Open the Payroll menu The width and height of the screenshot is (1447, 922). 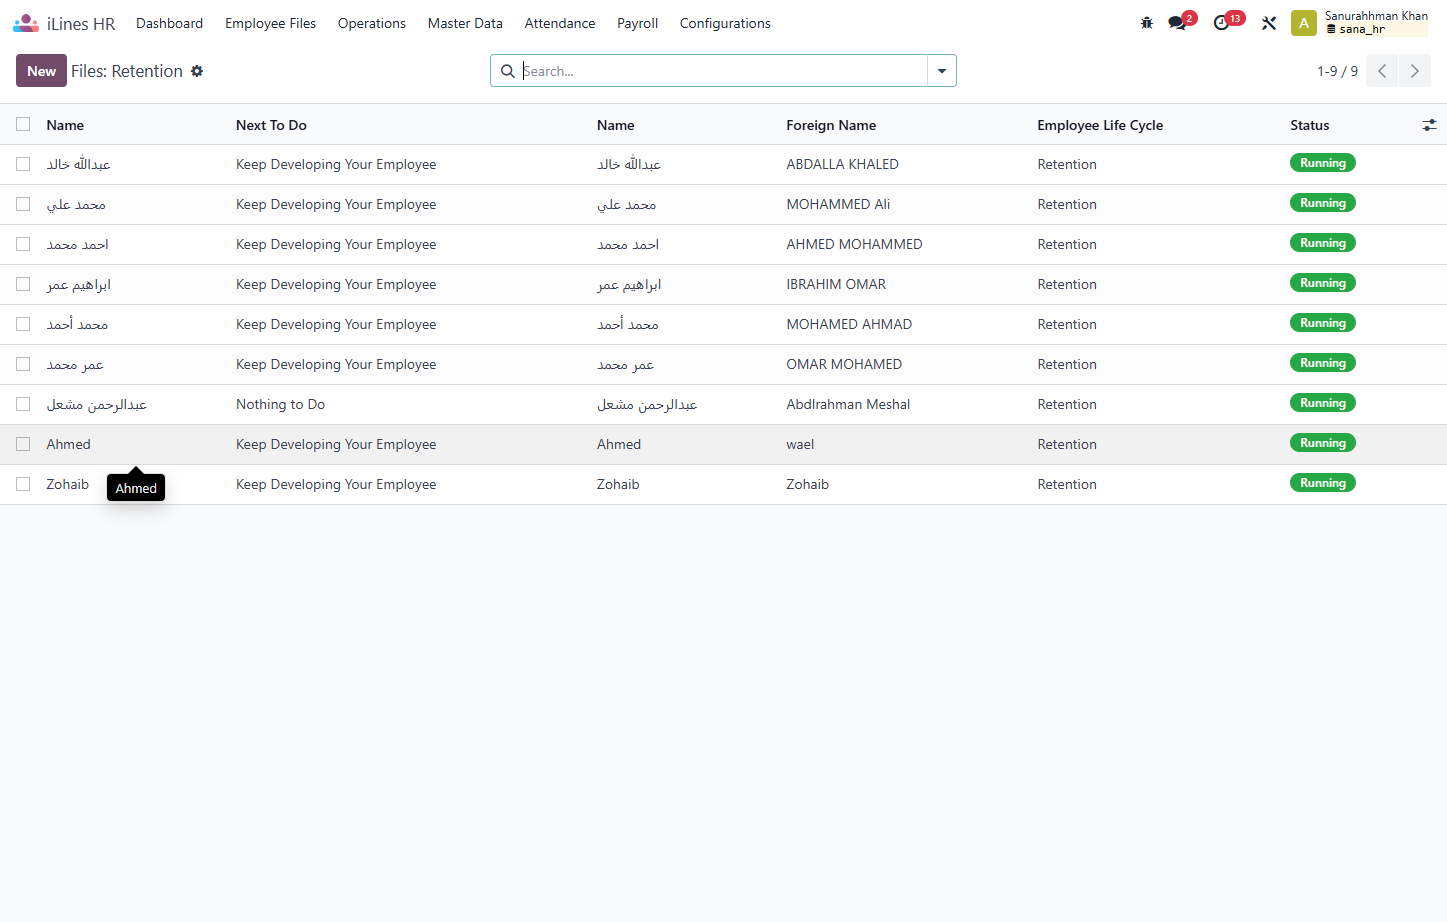(637, 23)
